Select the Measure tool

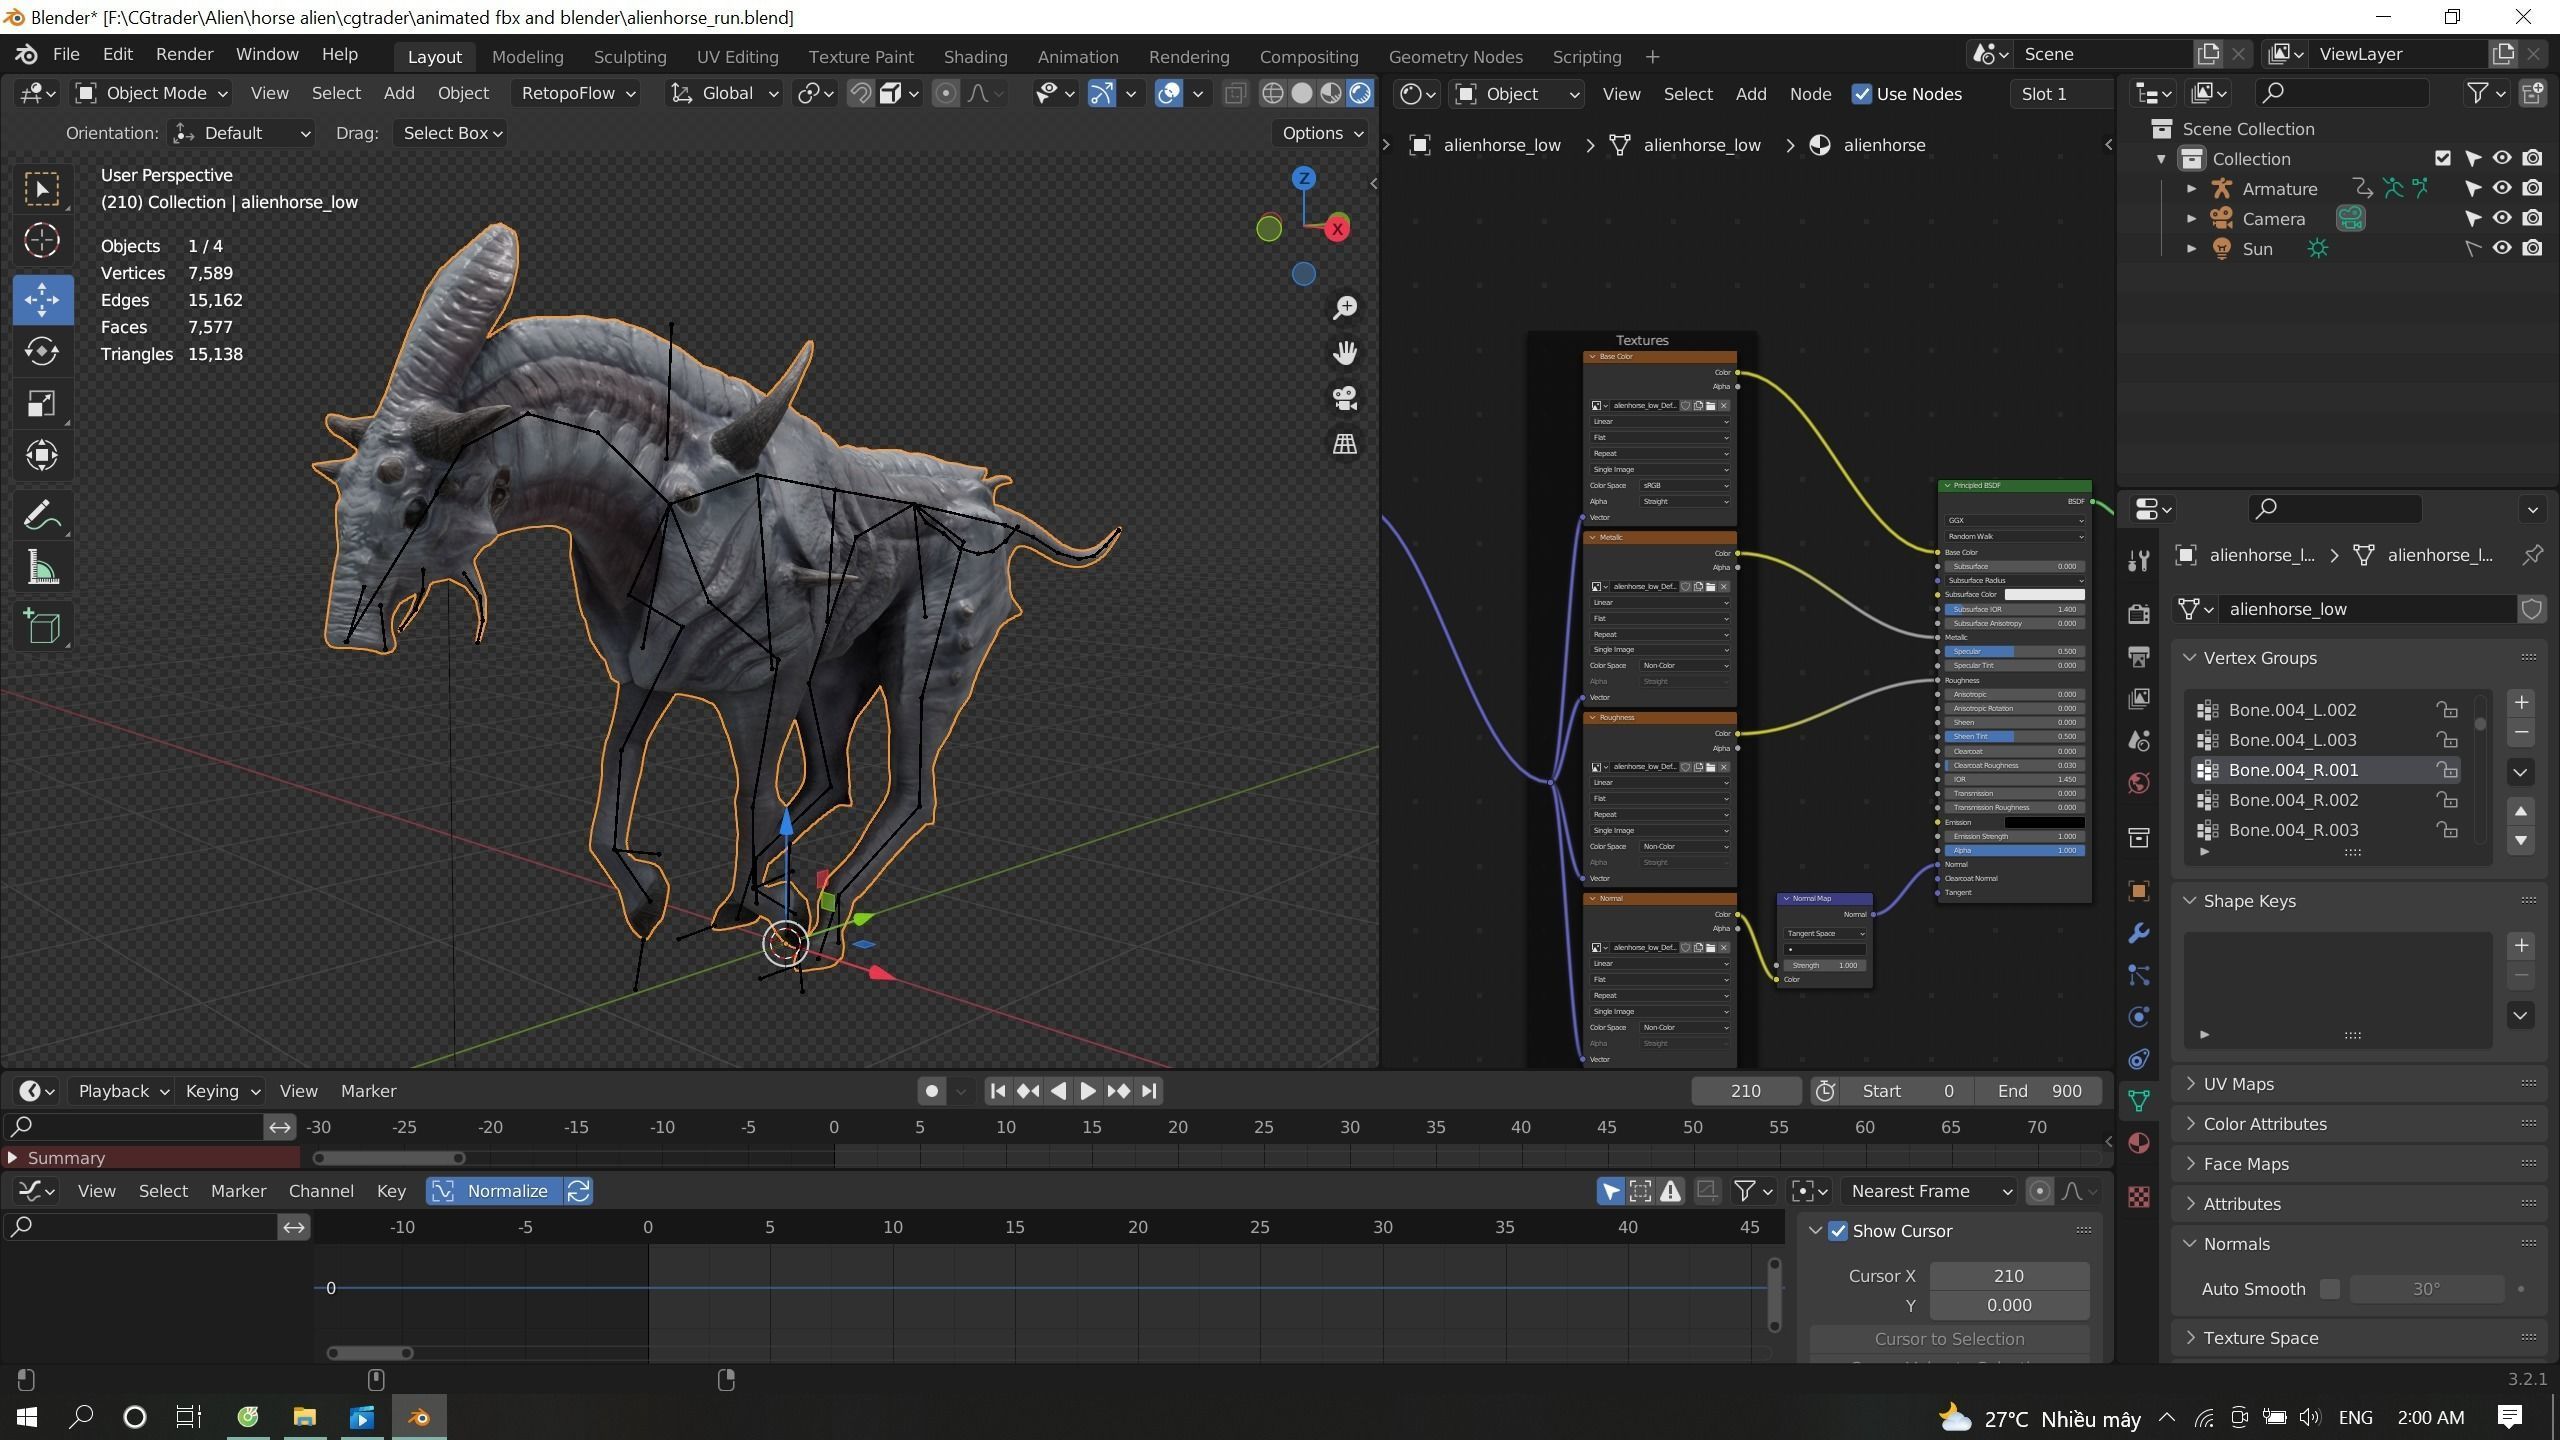coord(42,569)
